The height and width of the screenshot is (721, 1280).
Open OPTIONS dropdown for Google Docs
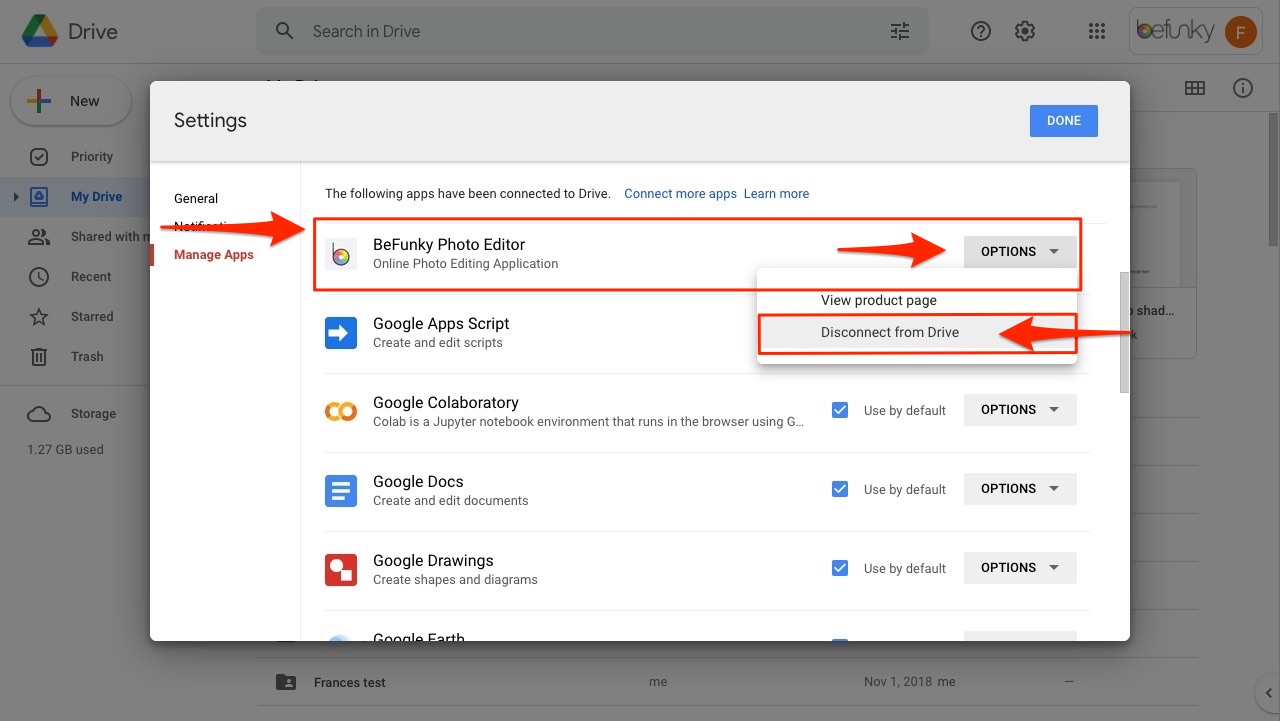pyautogui.click(x=1020, y=489)
